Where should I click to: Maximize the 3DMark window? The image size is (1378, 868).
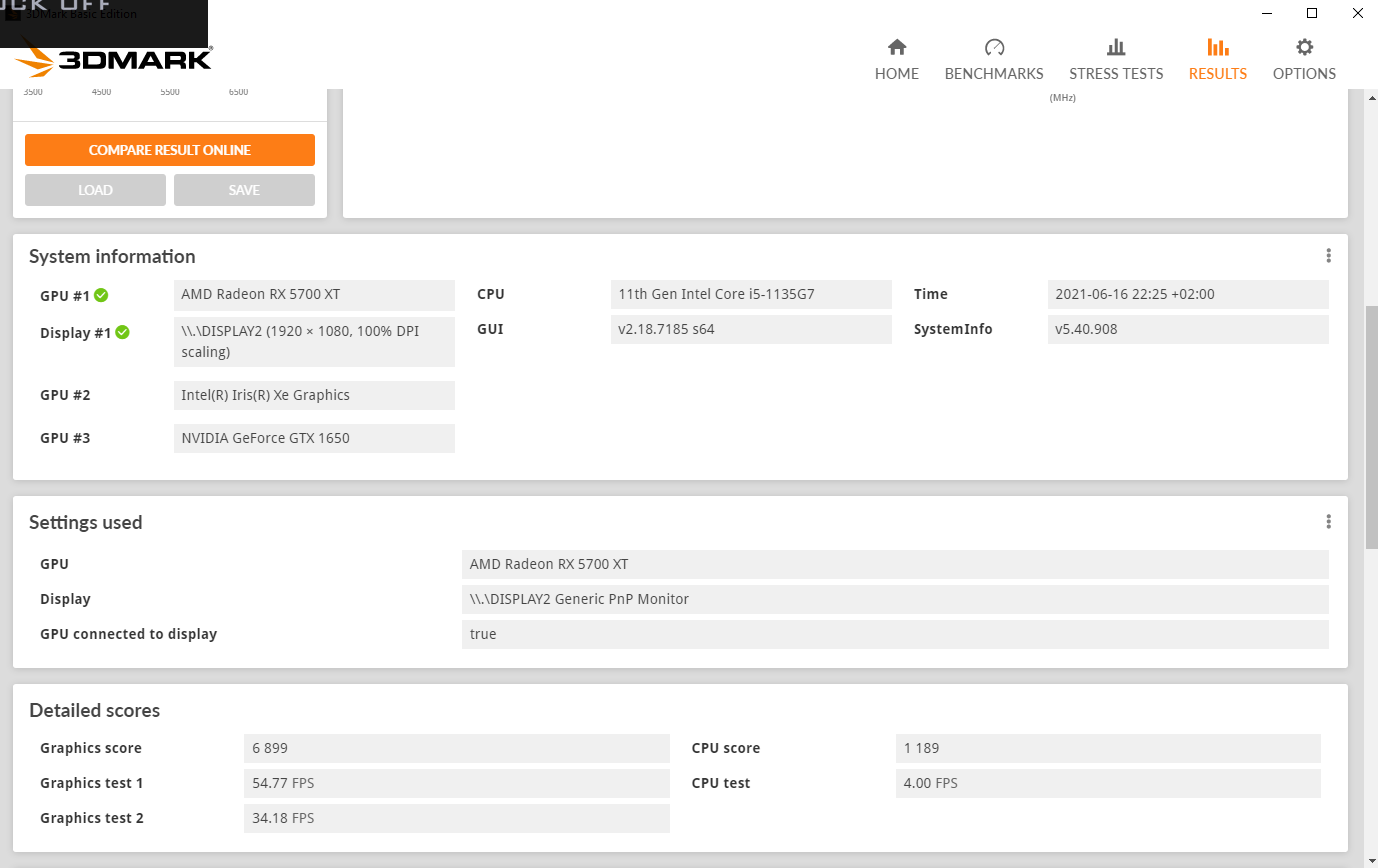coord(1312,13)
